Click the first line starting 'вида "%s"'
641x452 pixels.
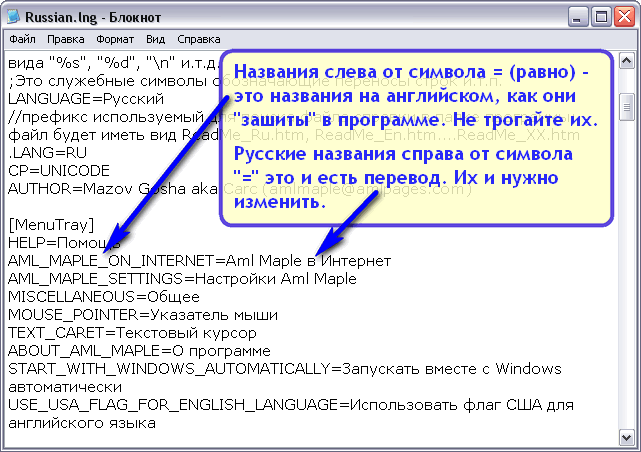point(113,63)
